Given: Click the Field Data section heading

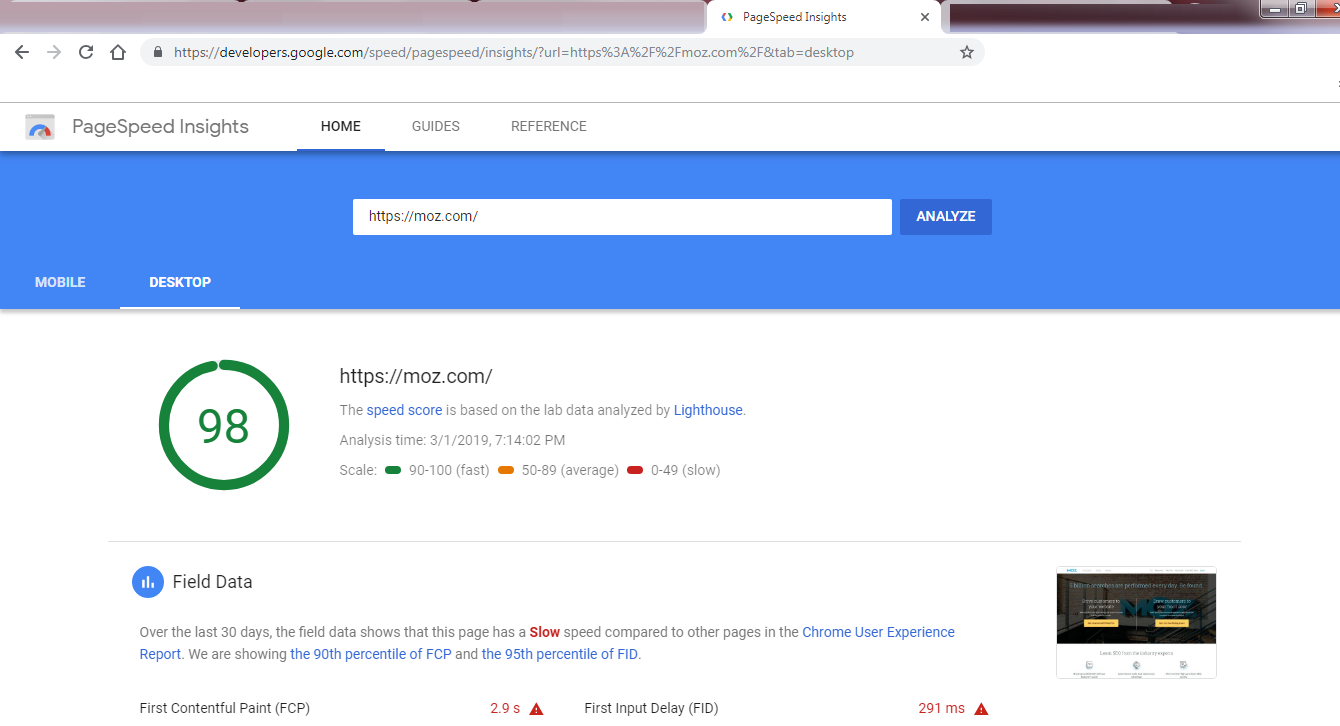Looking at the screenshot, I should click(x=212, y=582).
